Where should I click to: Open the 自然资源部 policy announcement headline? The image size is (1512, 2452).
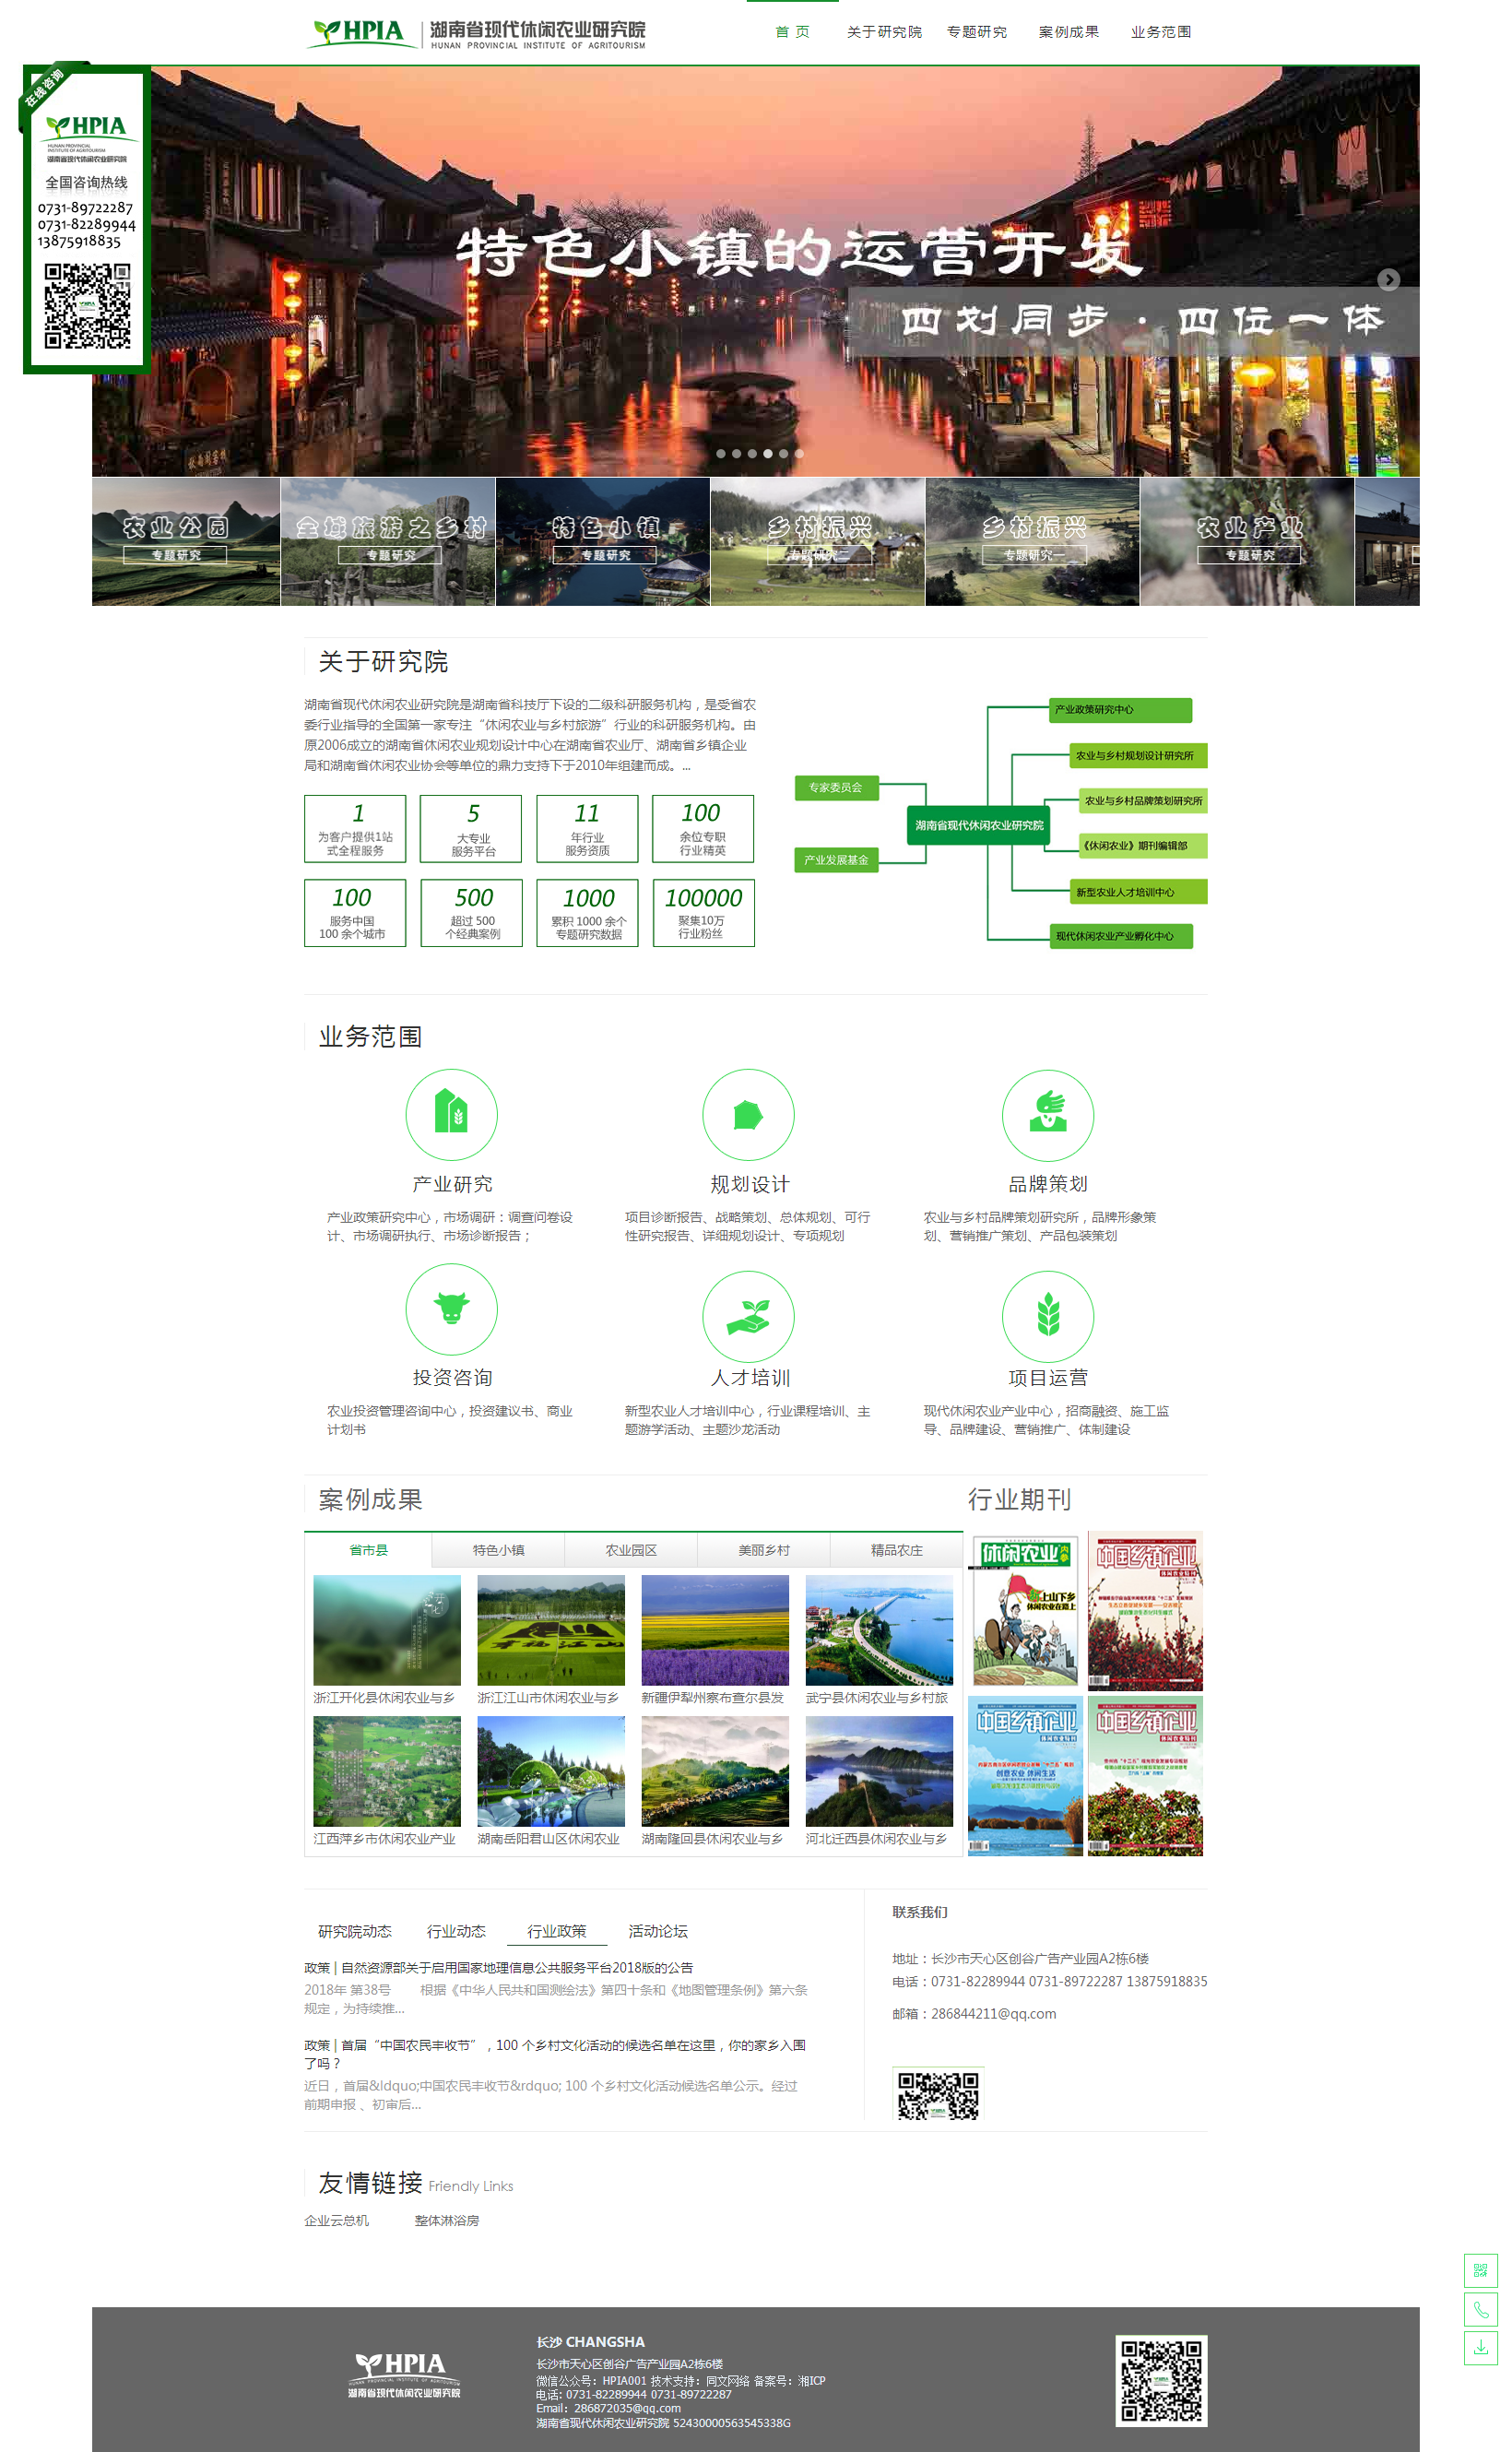coord(498,1967)
